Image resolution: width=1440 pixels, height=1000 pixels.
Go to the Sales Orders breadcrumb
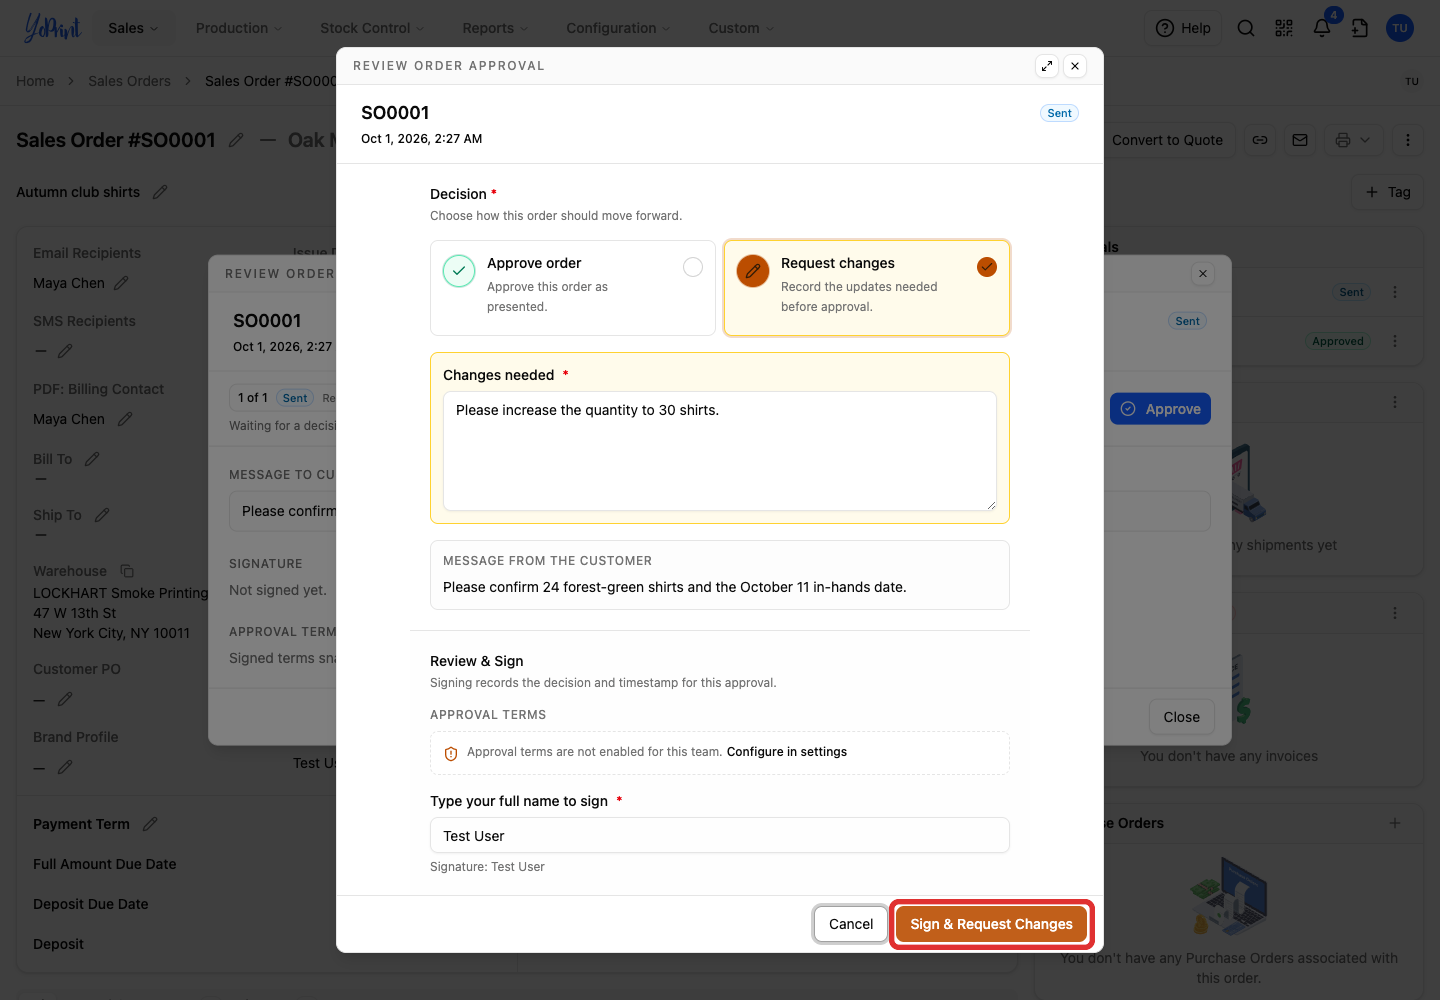tap(129, 81)
